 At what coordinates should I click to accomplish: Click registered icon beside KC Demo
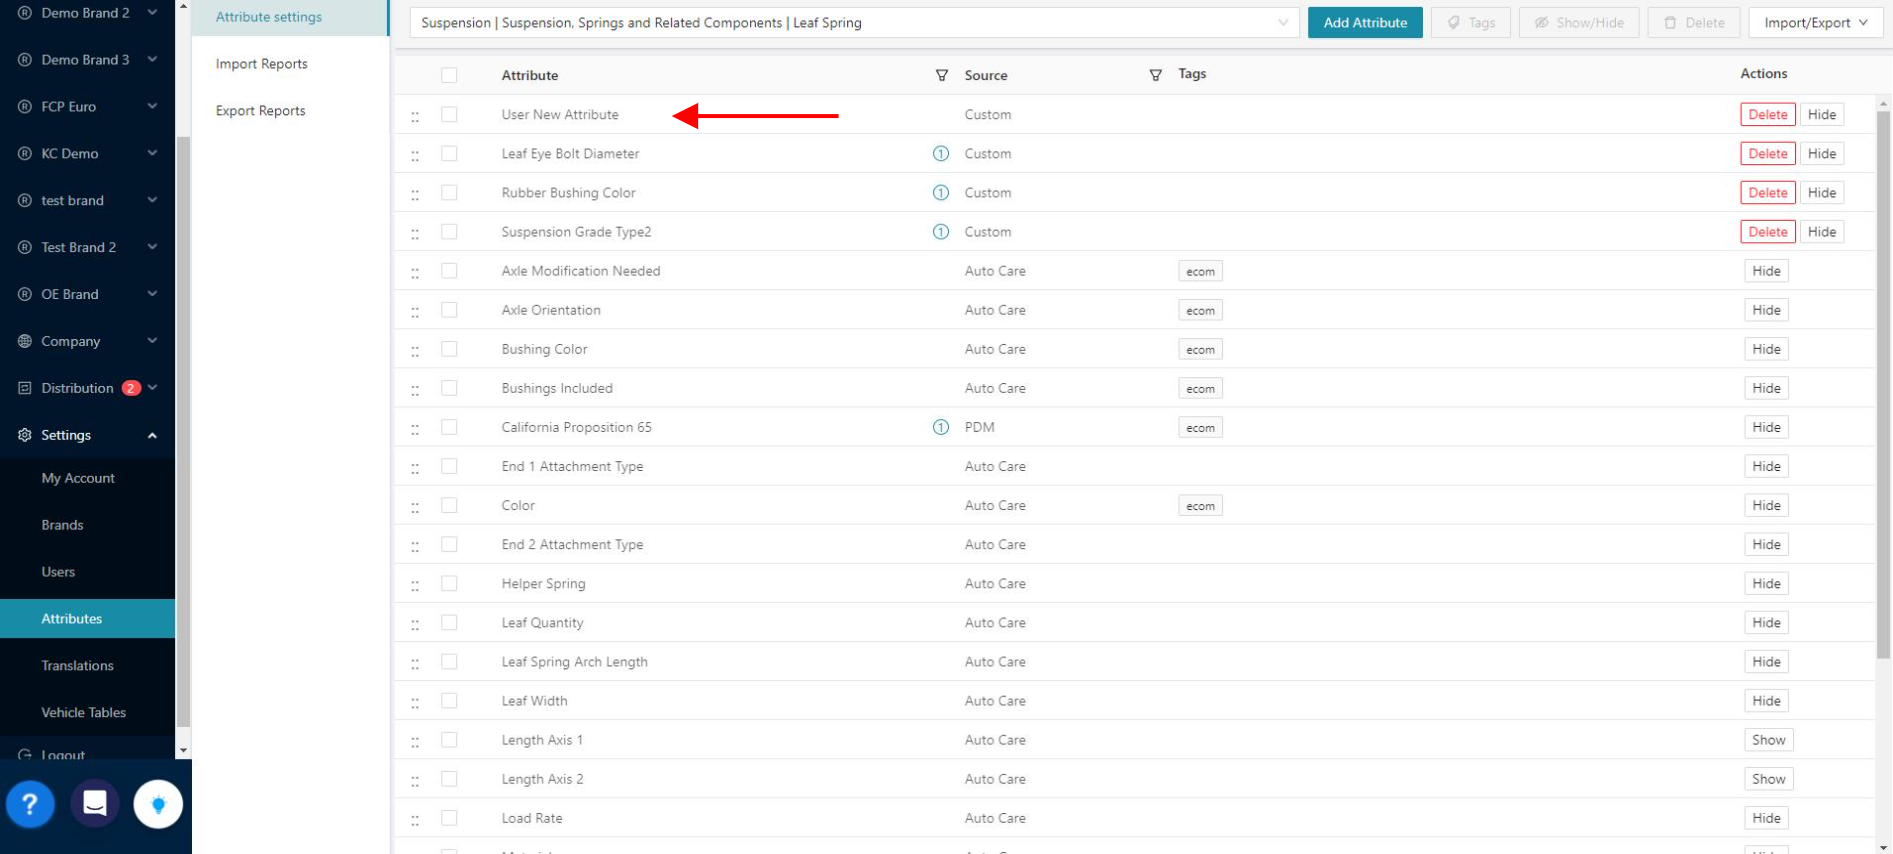[25, 153]
